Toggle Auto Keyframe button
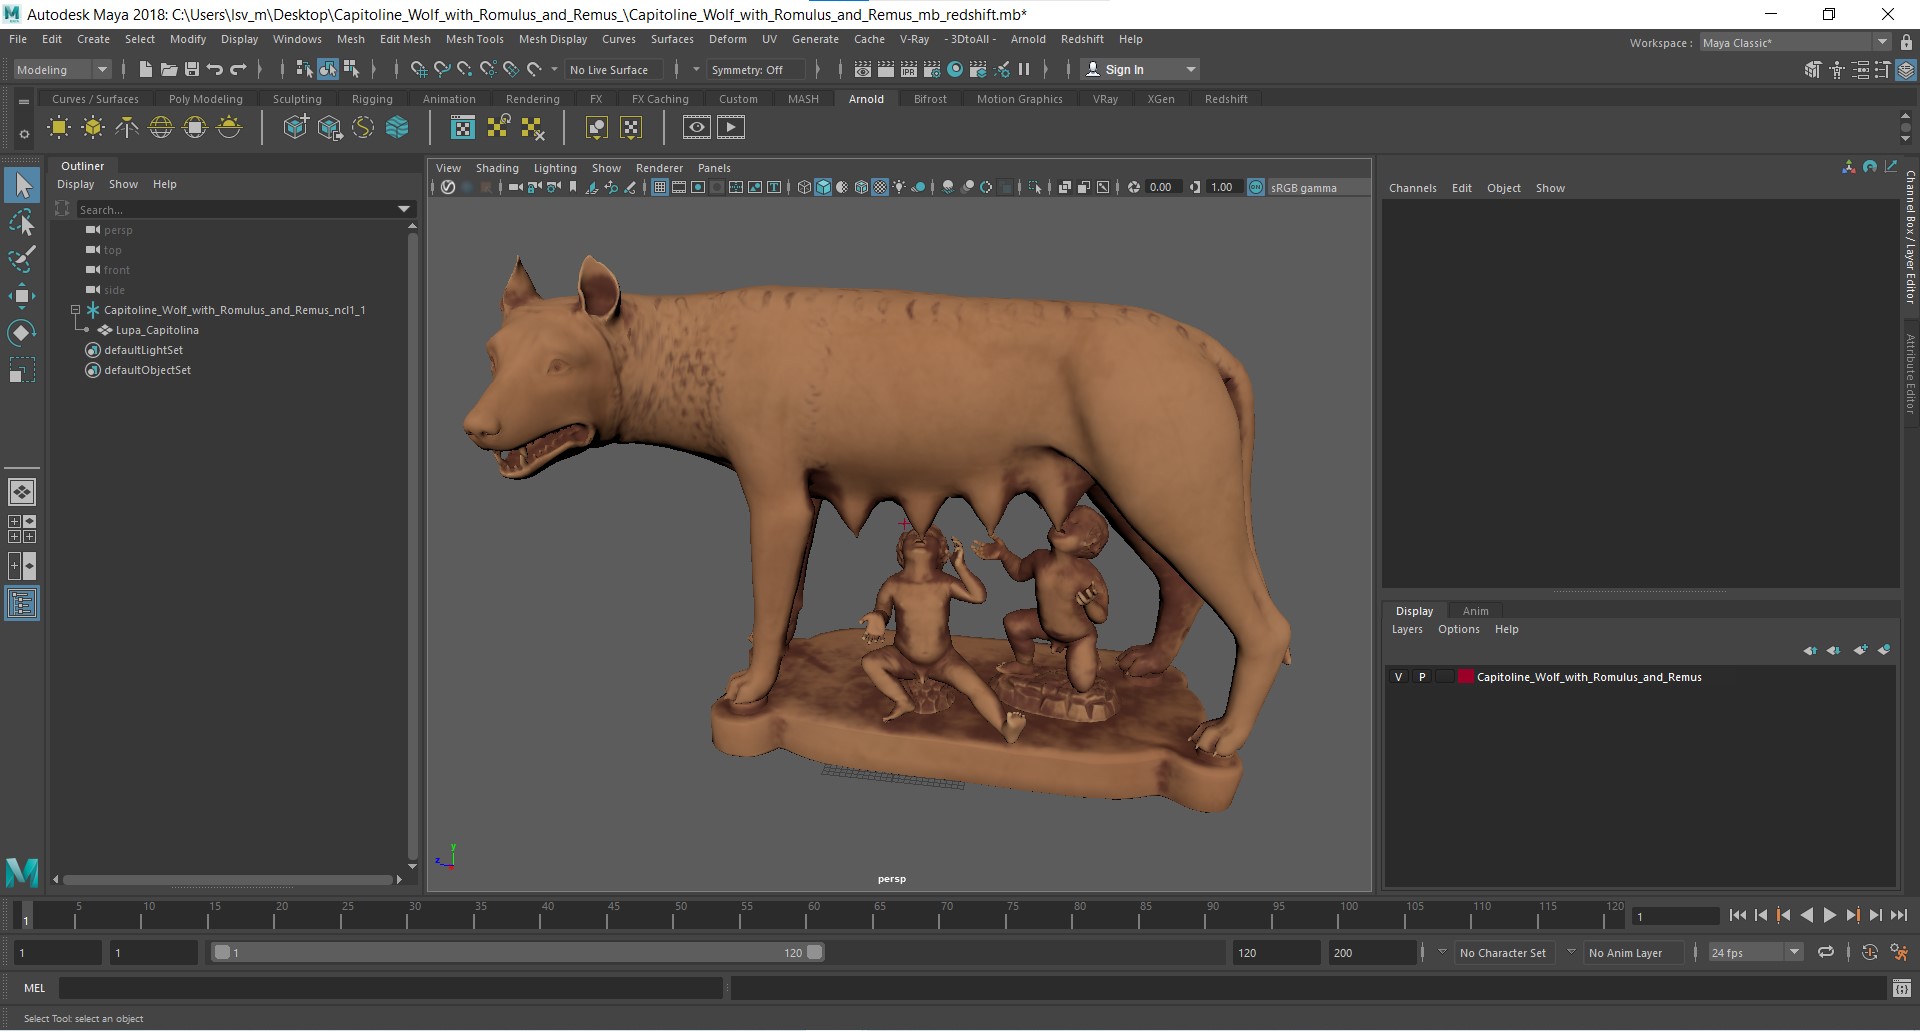1920x1031 pixels. coord(1870,952)
